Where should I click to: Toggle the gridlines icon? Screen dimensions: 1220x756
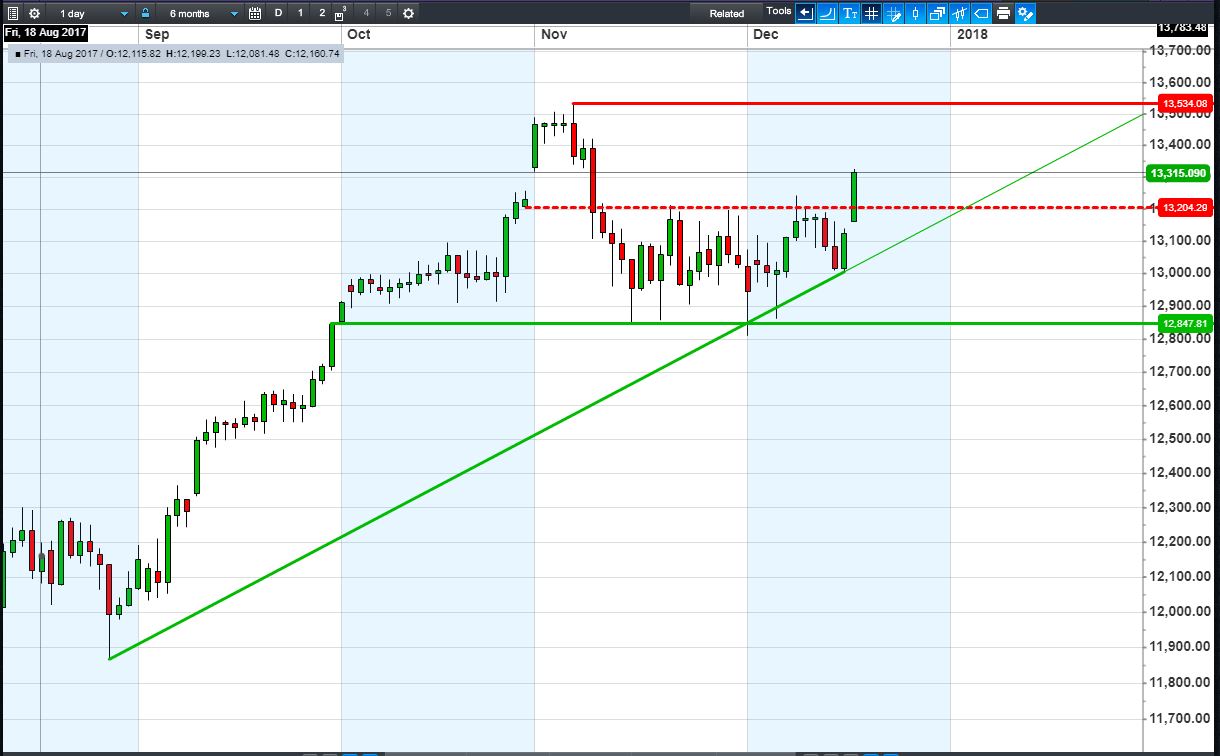click(871, 13)
